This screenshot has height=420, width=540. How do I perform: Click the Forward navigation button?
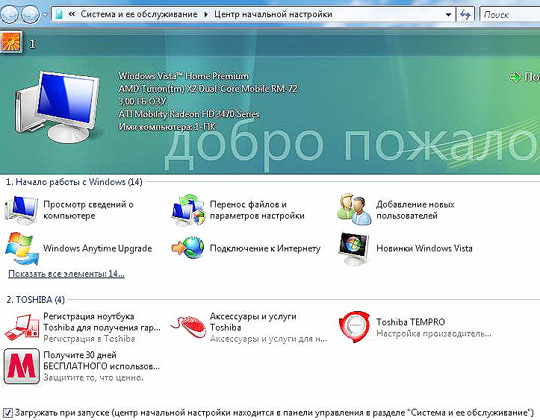tap(30, 14)
